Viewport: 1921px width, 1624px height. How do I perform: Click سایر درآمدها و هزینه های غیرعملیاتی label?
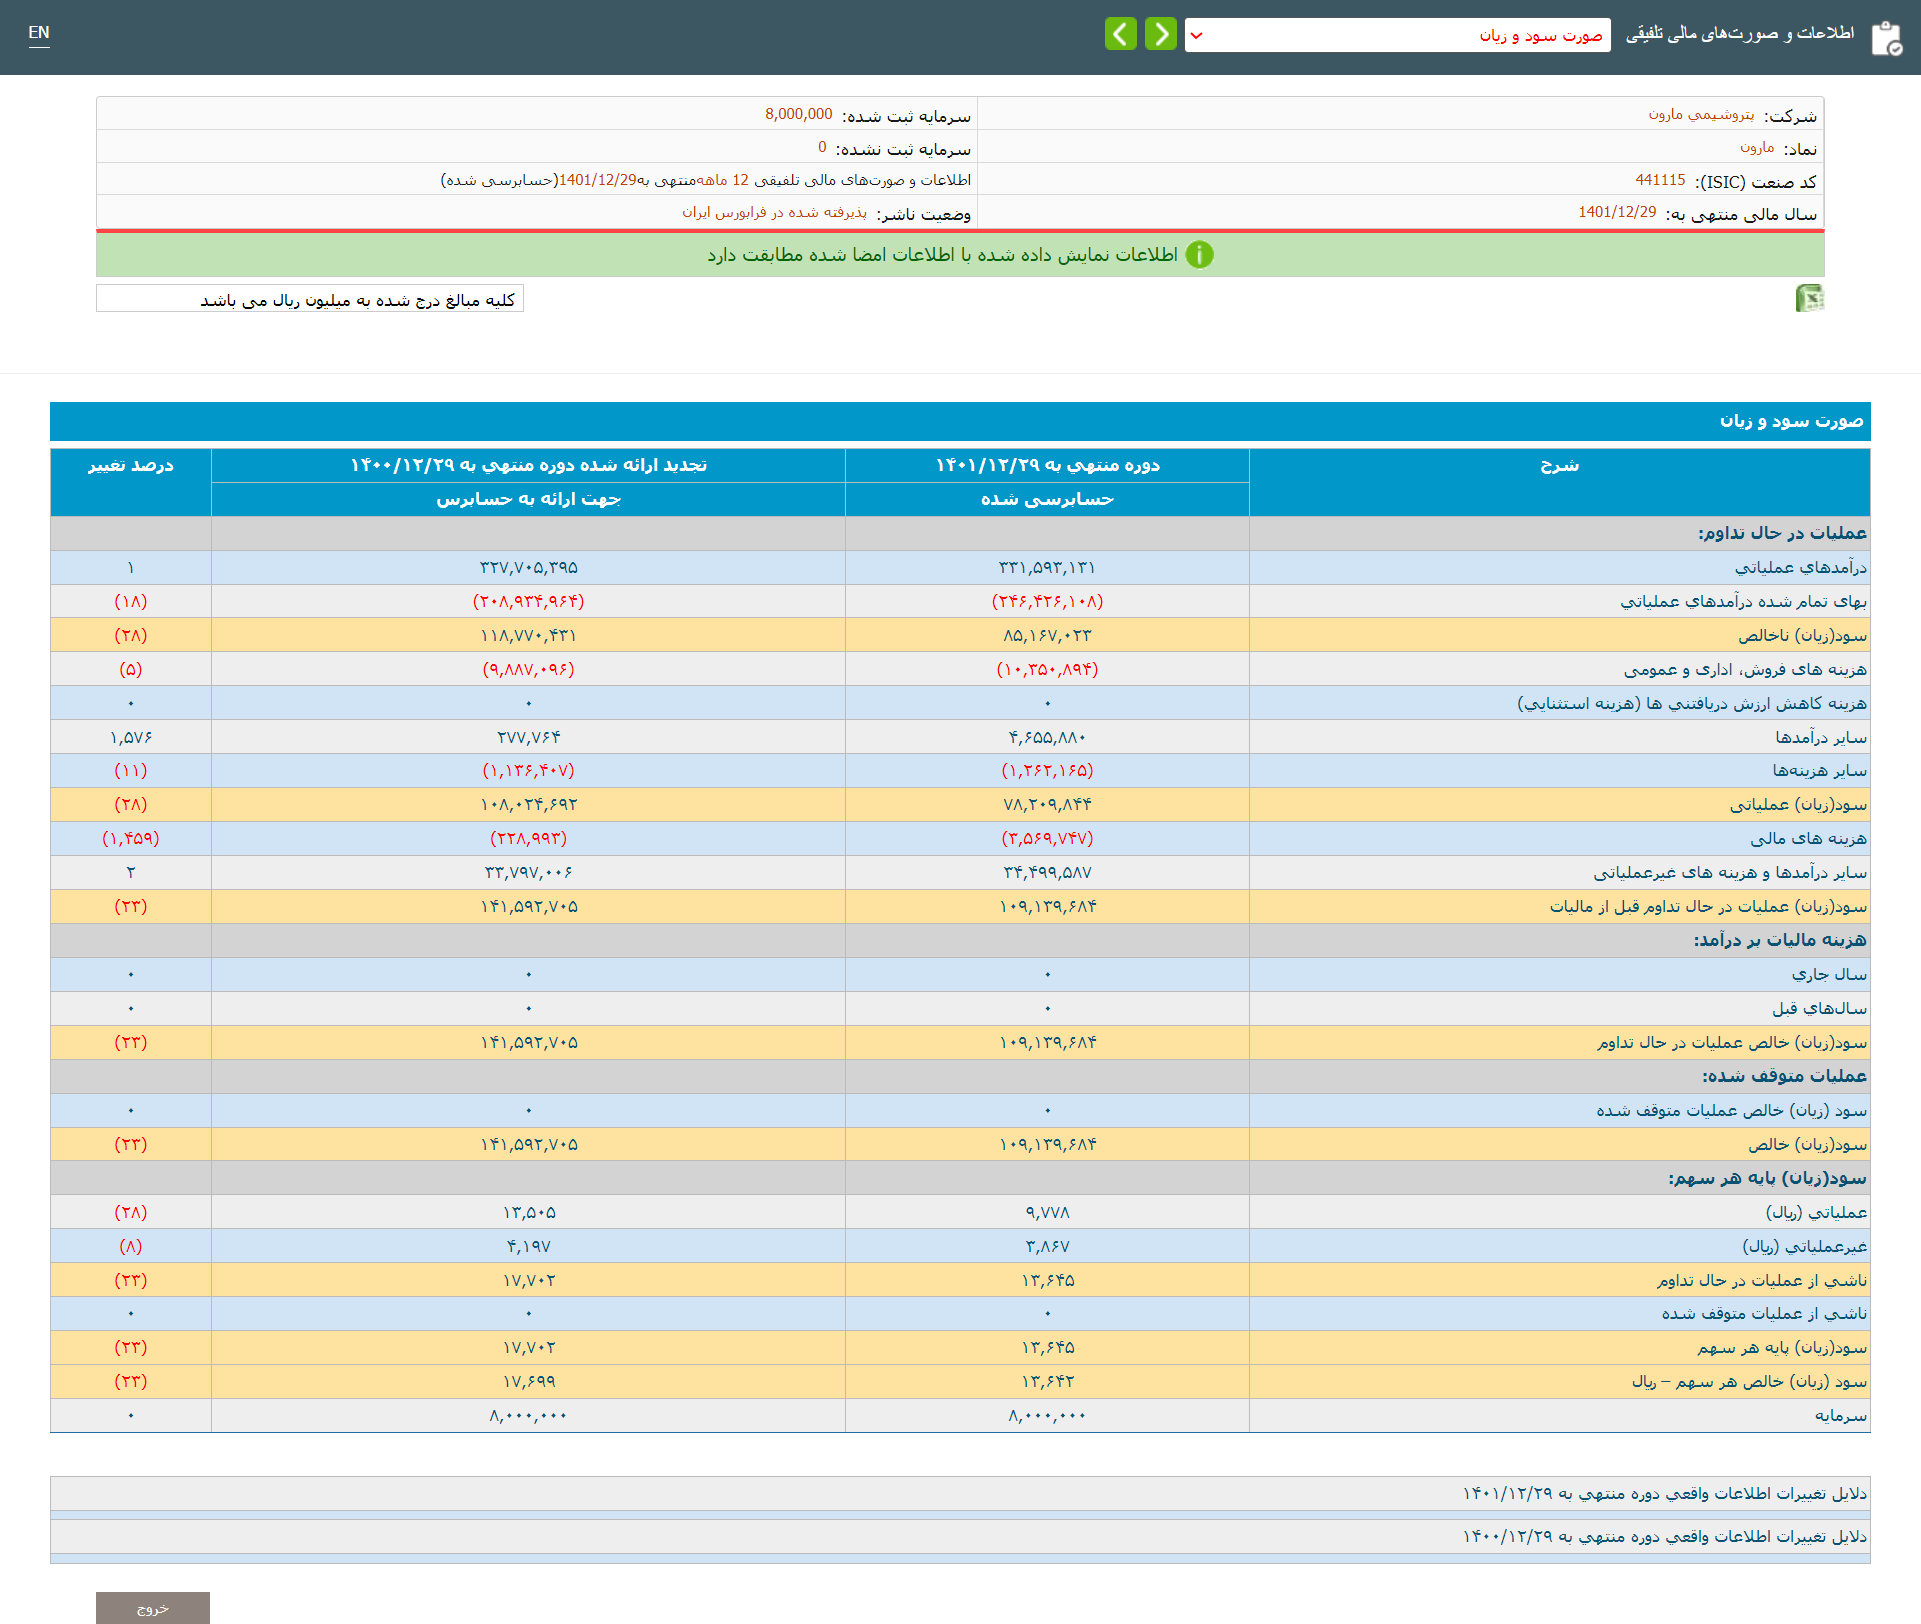click(1730, 872)
